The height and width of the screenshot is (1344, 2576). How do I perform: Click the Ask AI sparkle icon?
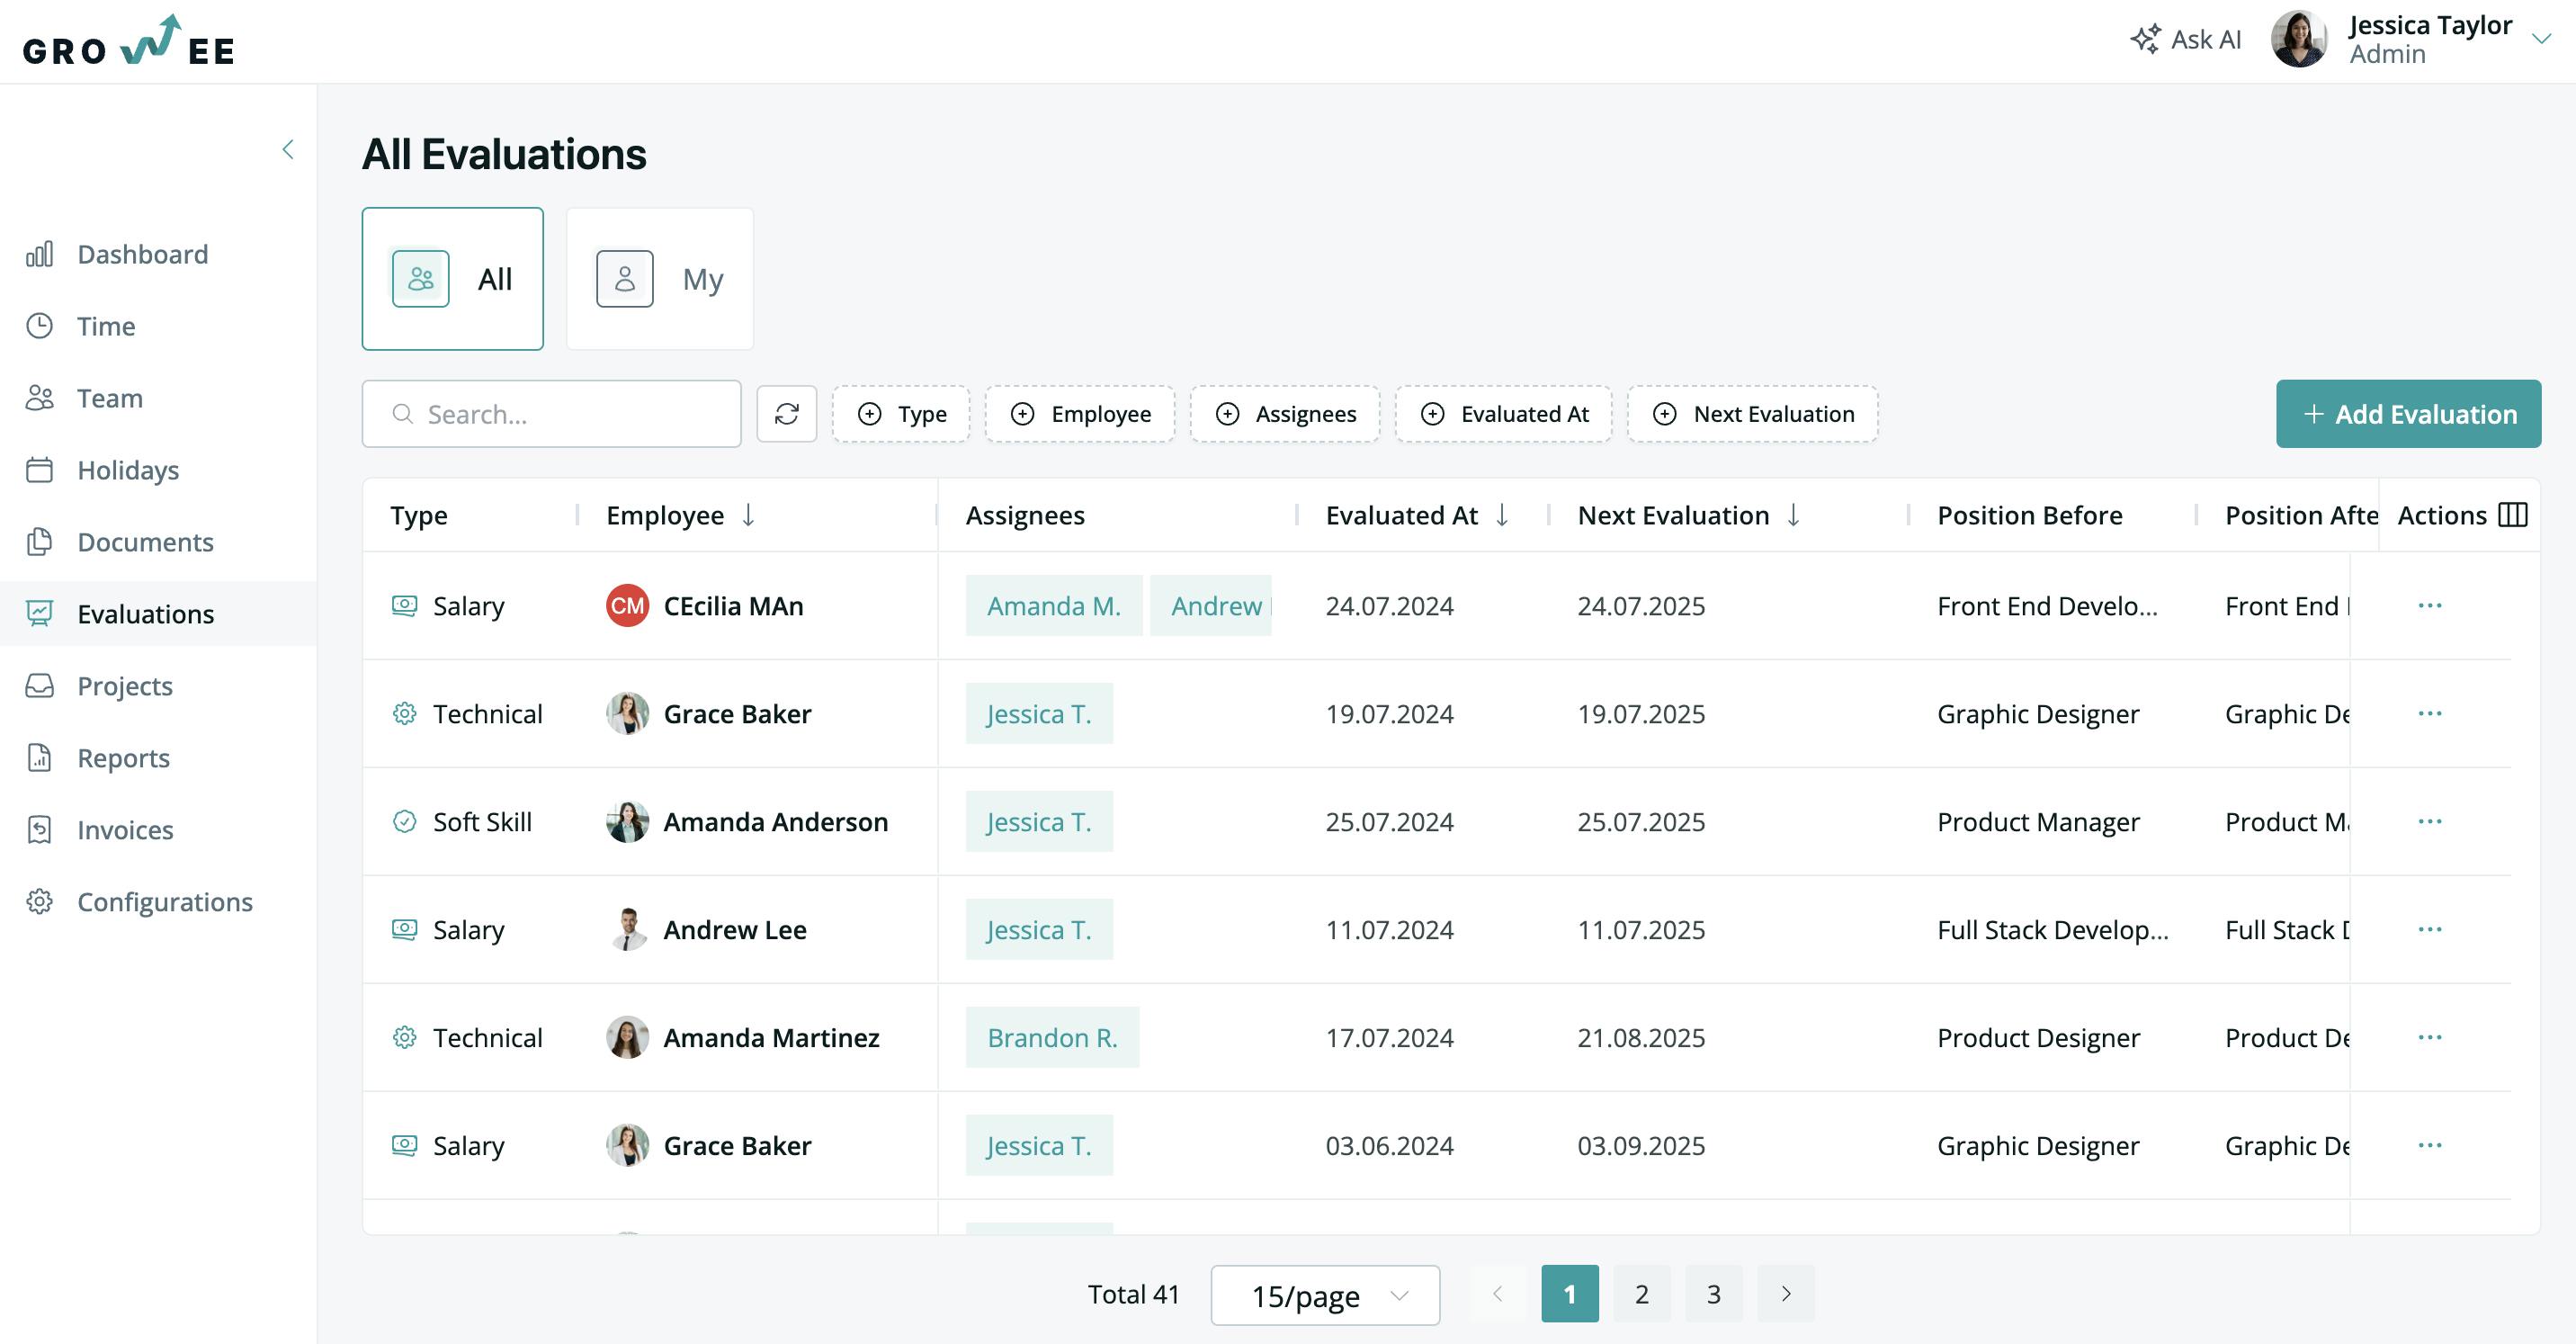pyautogui.click(x=2144, y=39)
